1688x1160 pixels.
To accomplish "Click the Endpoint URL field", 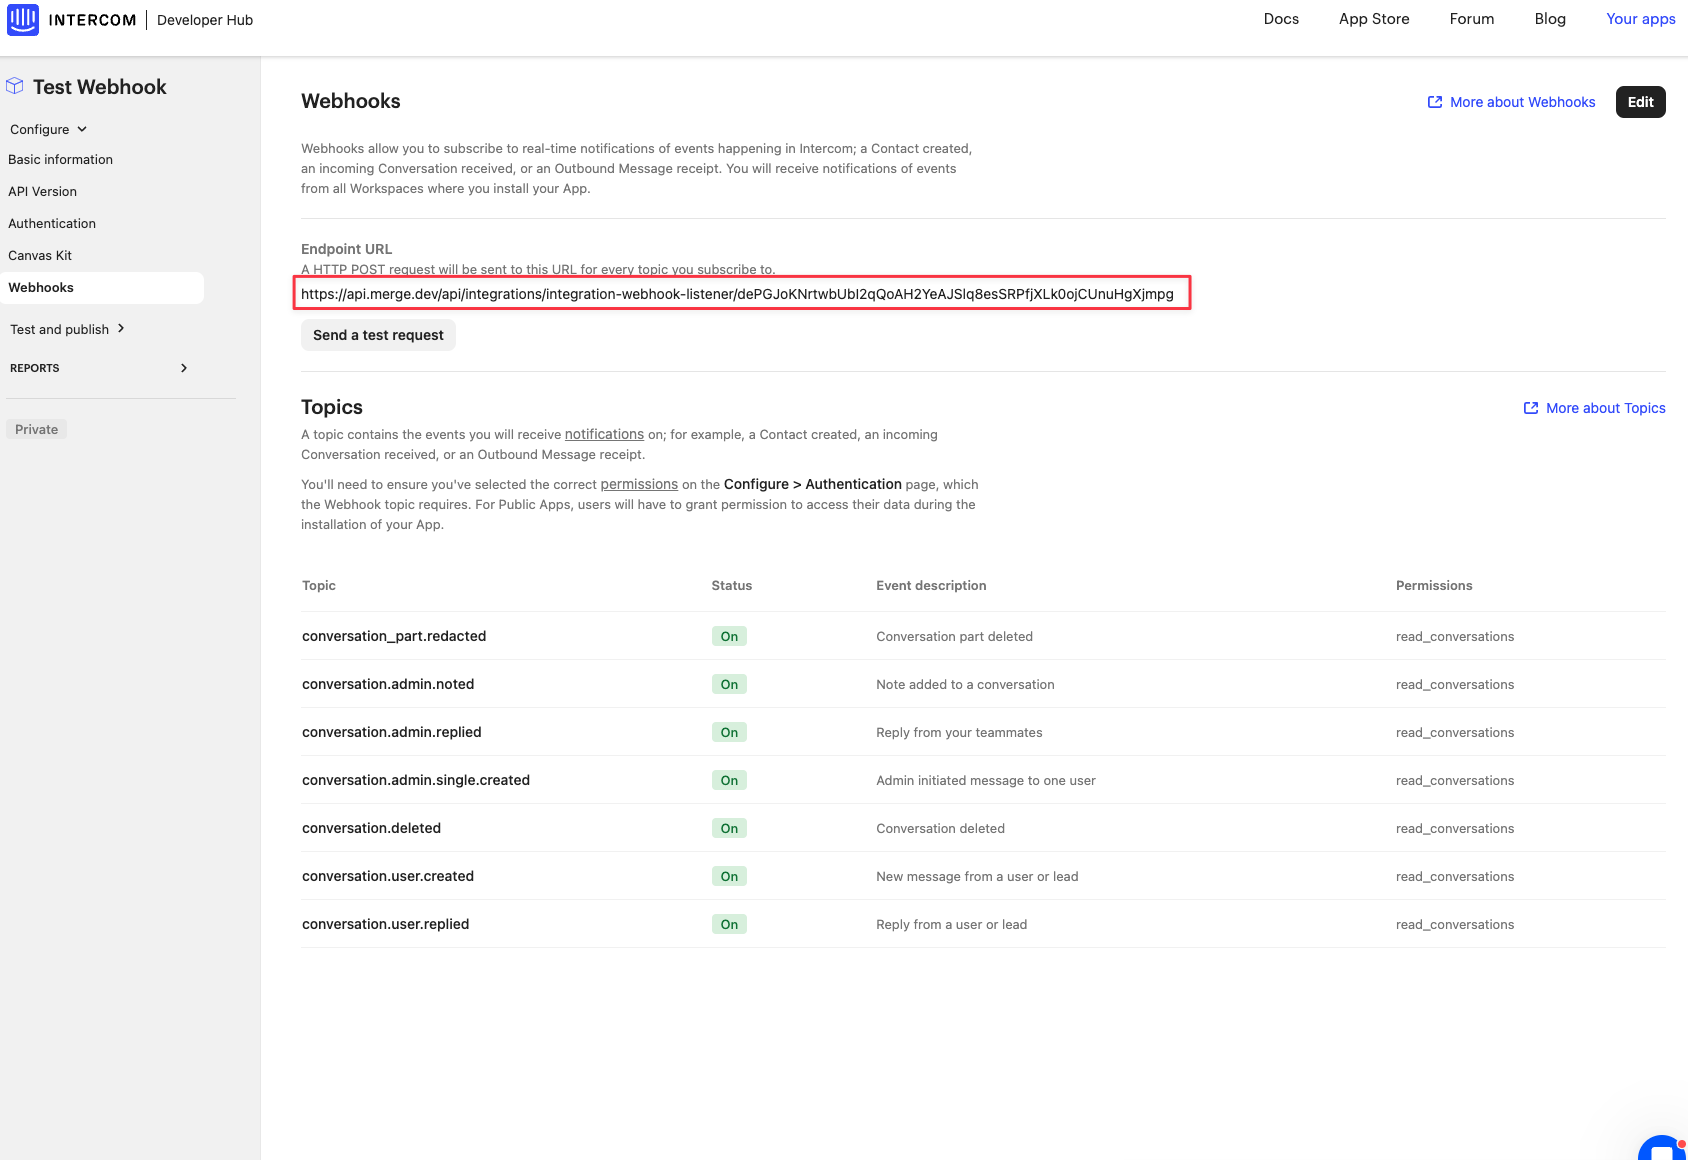I will click(741, 294).
